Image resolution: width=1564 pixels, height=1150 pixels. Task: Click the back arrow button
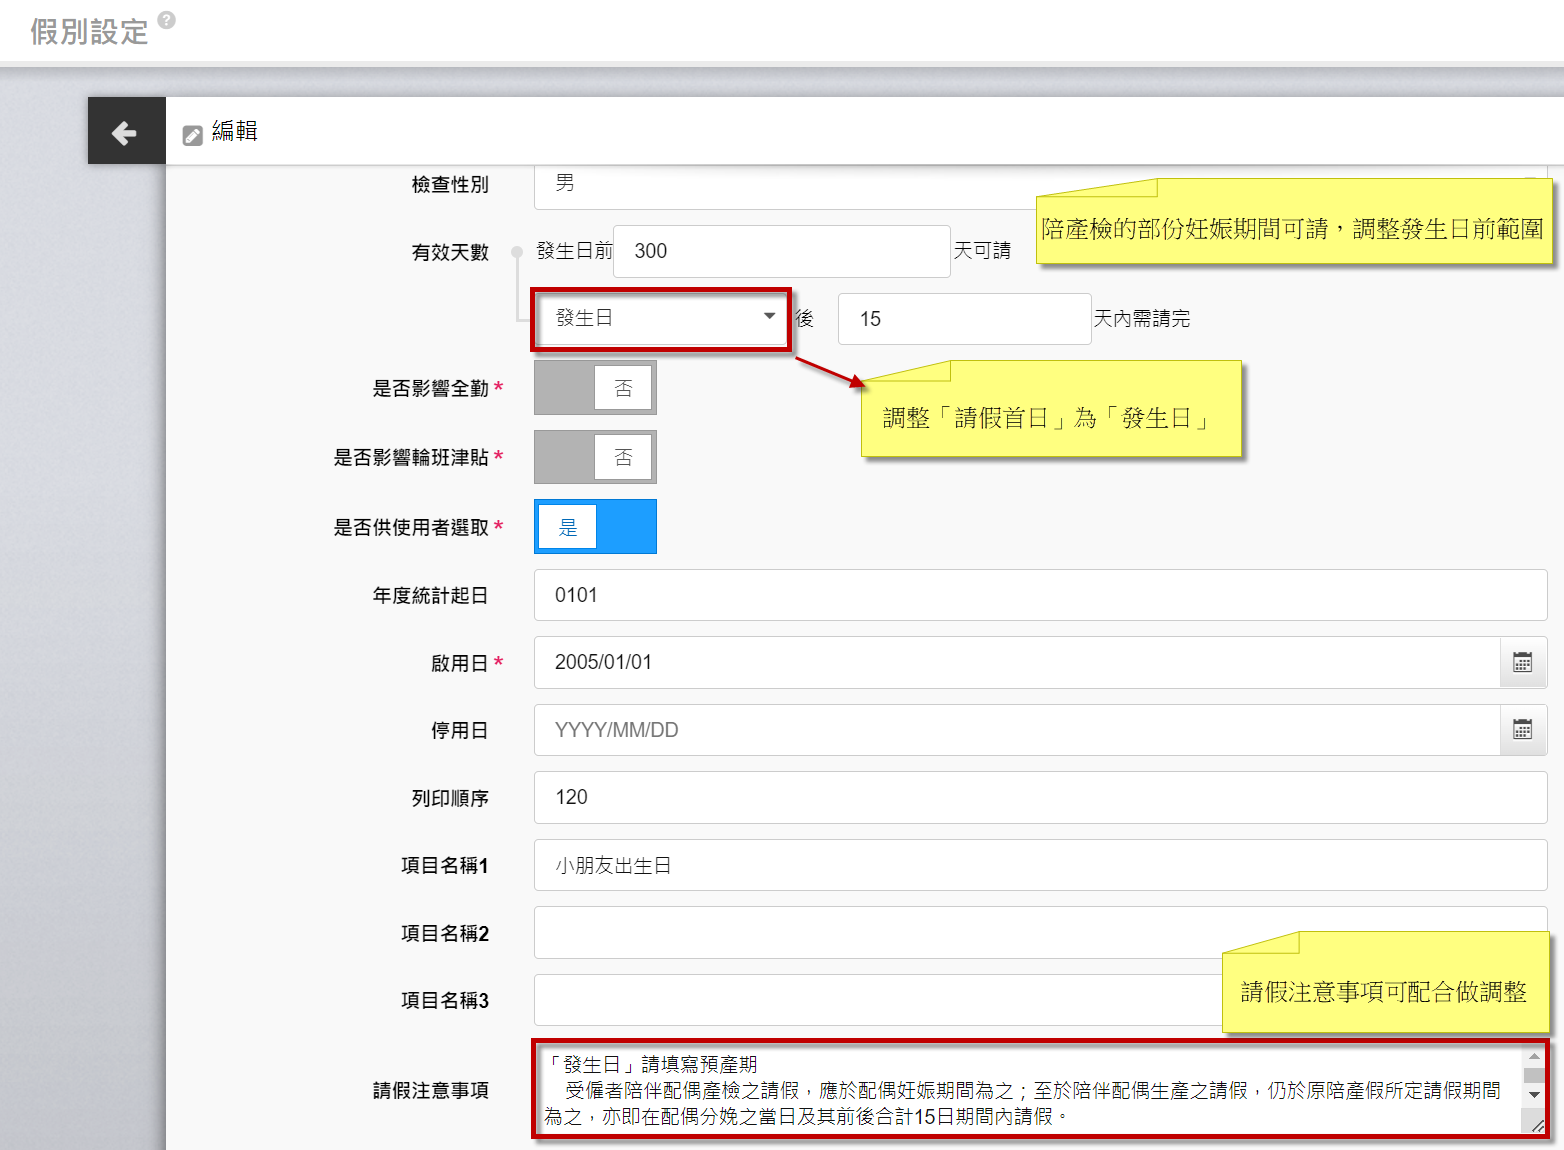pyautogui.click(x=125, y=132)
